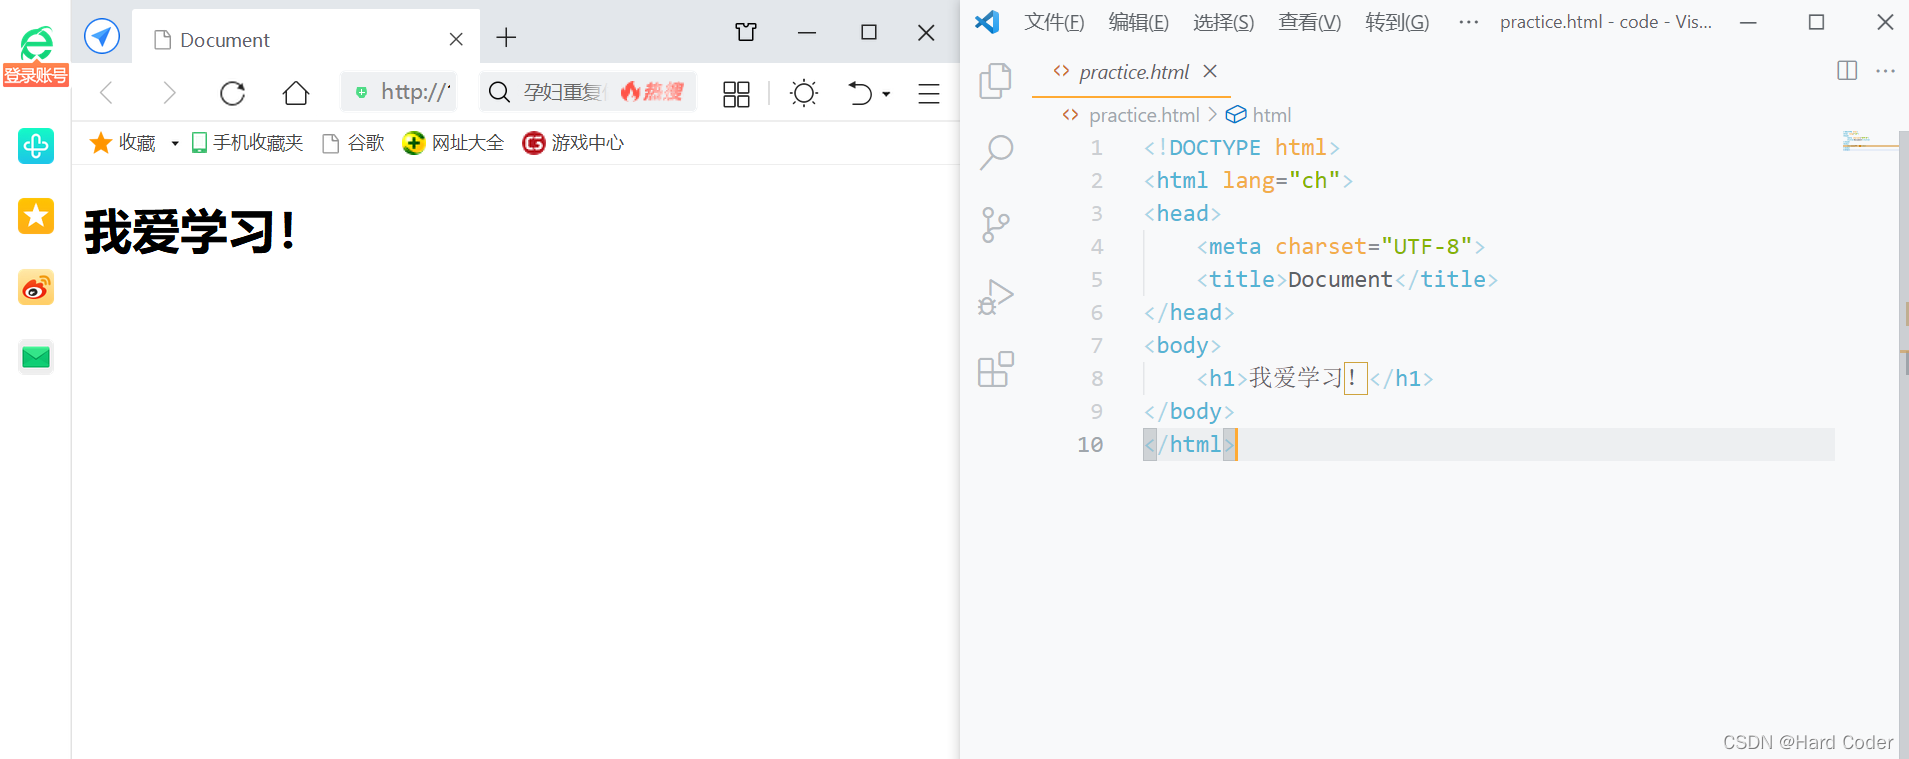The height and width of the screenshot is (759, 1909).
Task: Click the http address bar
Action: click(399, 92)
